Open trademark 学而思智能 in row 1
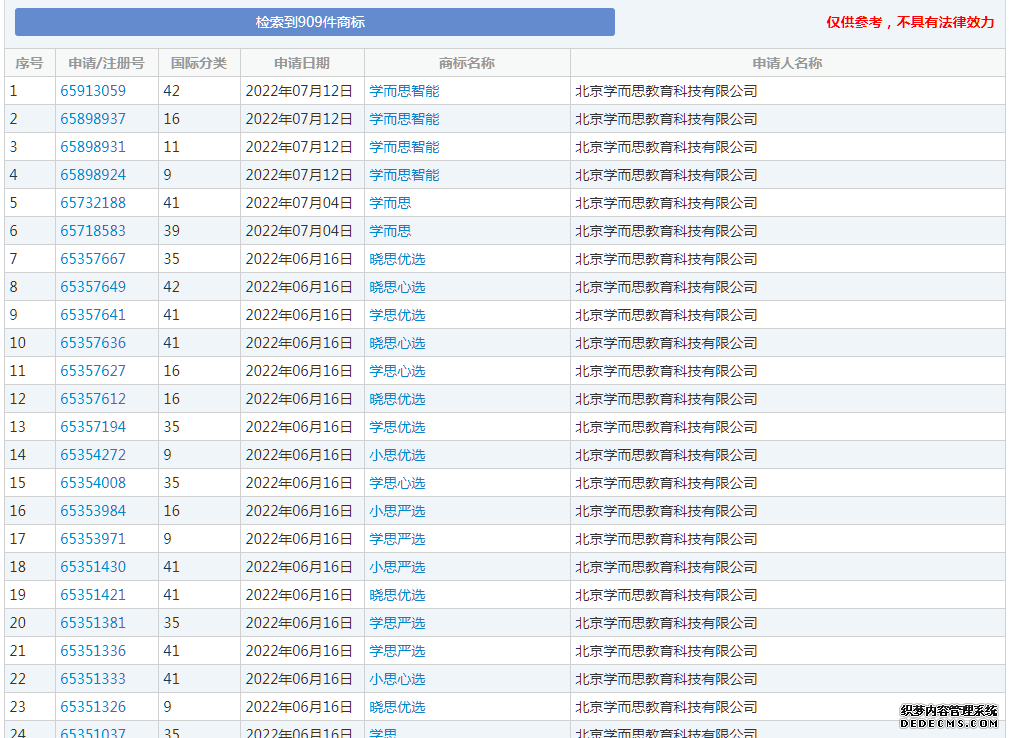The width and height of the screenshot is (1009, 738). tap(404, 91)
